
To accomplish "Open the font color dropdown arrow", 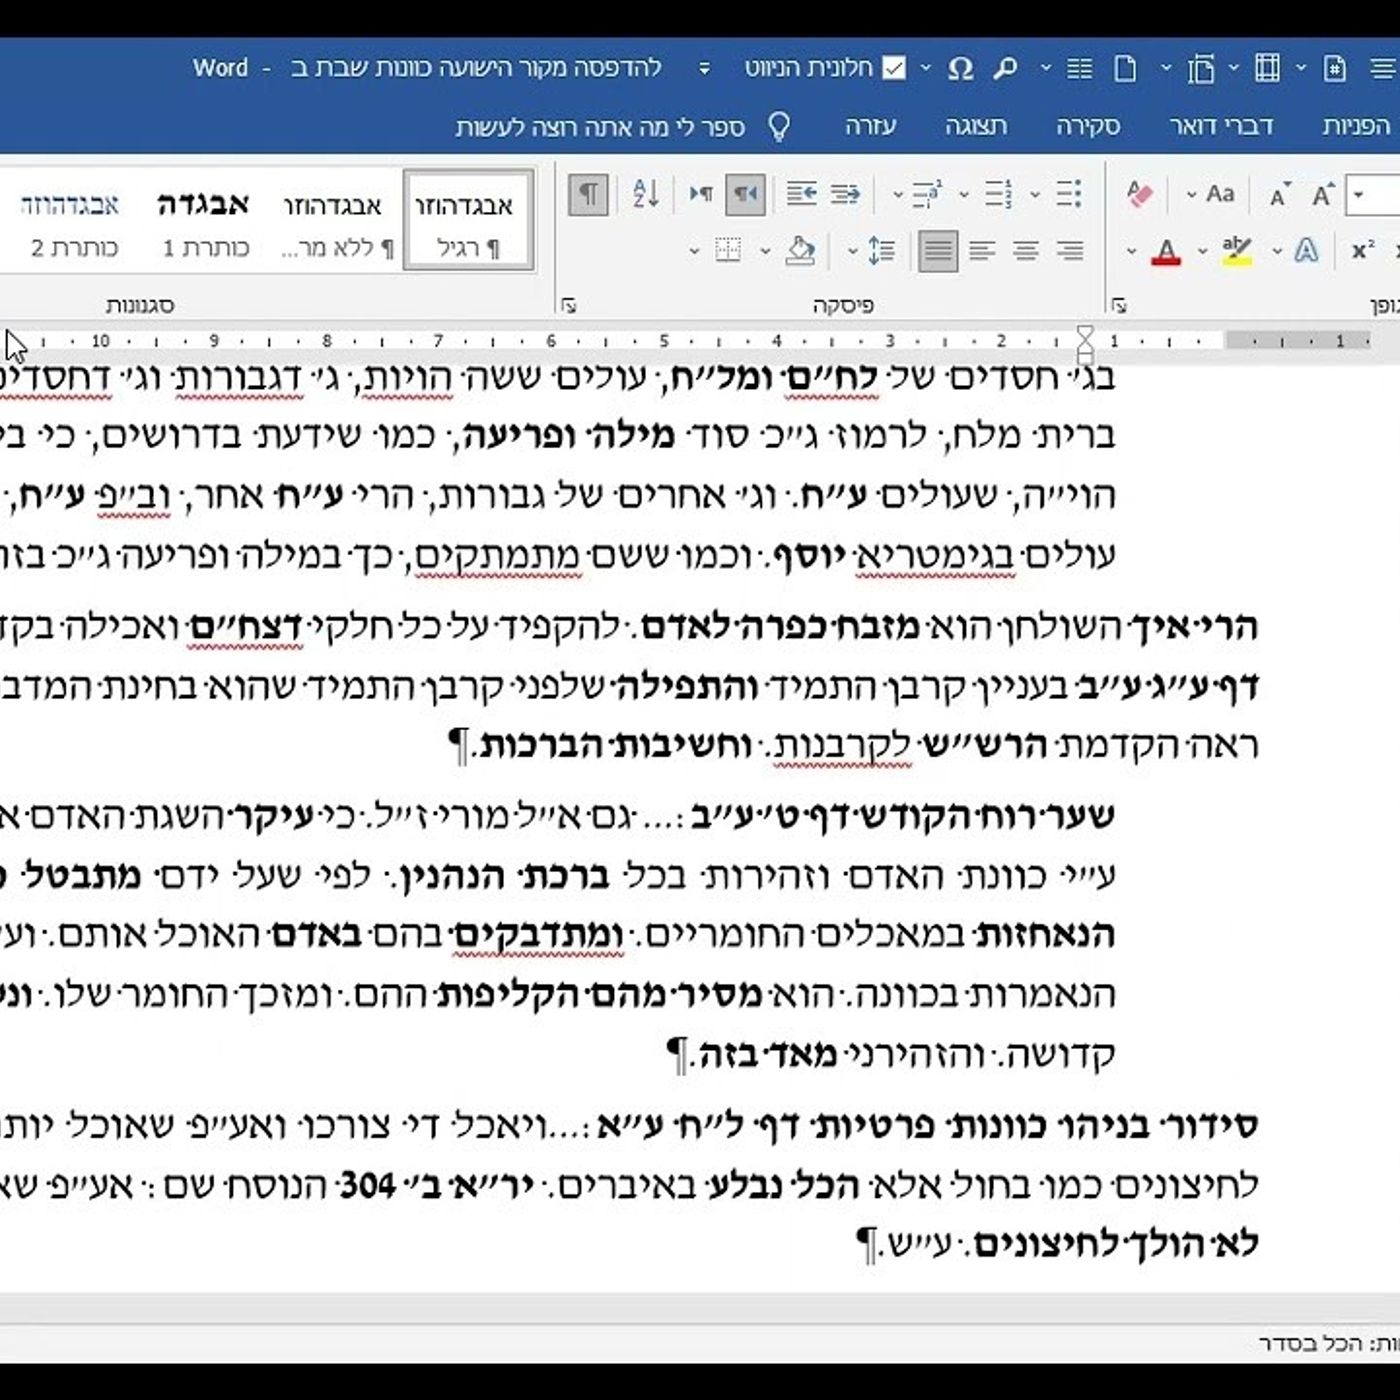I will 1131,251.
